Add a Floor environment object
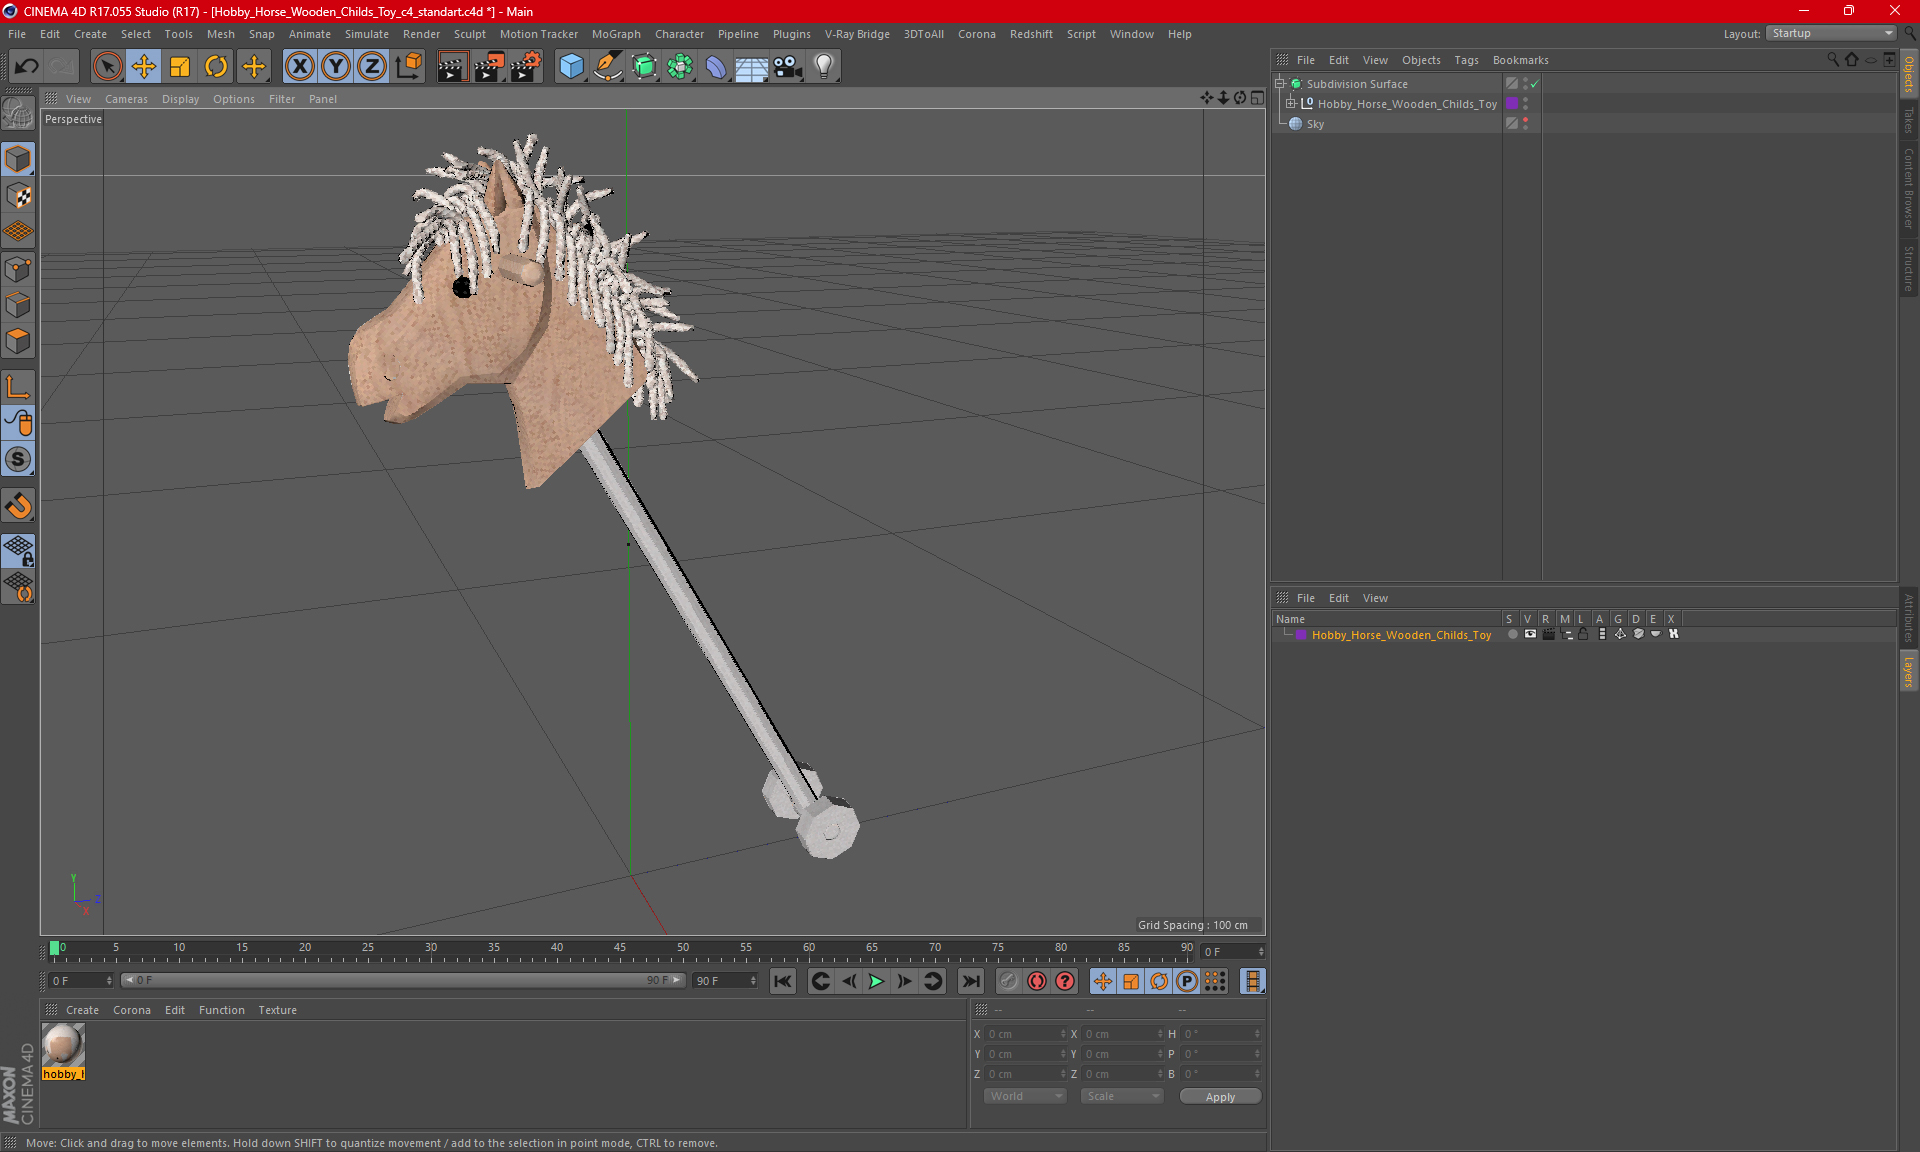Screen dimensions: 1920x1152 click(x=752, y=66)
